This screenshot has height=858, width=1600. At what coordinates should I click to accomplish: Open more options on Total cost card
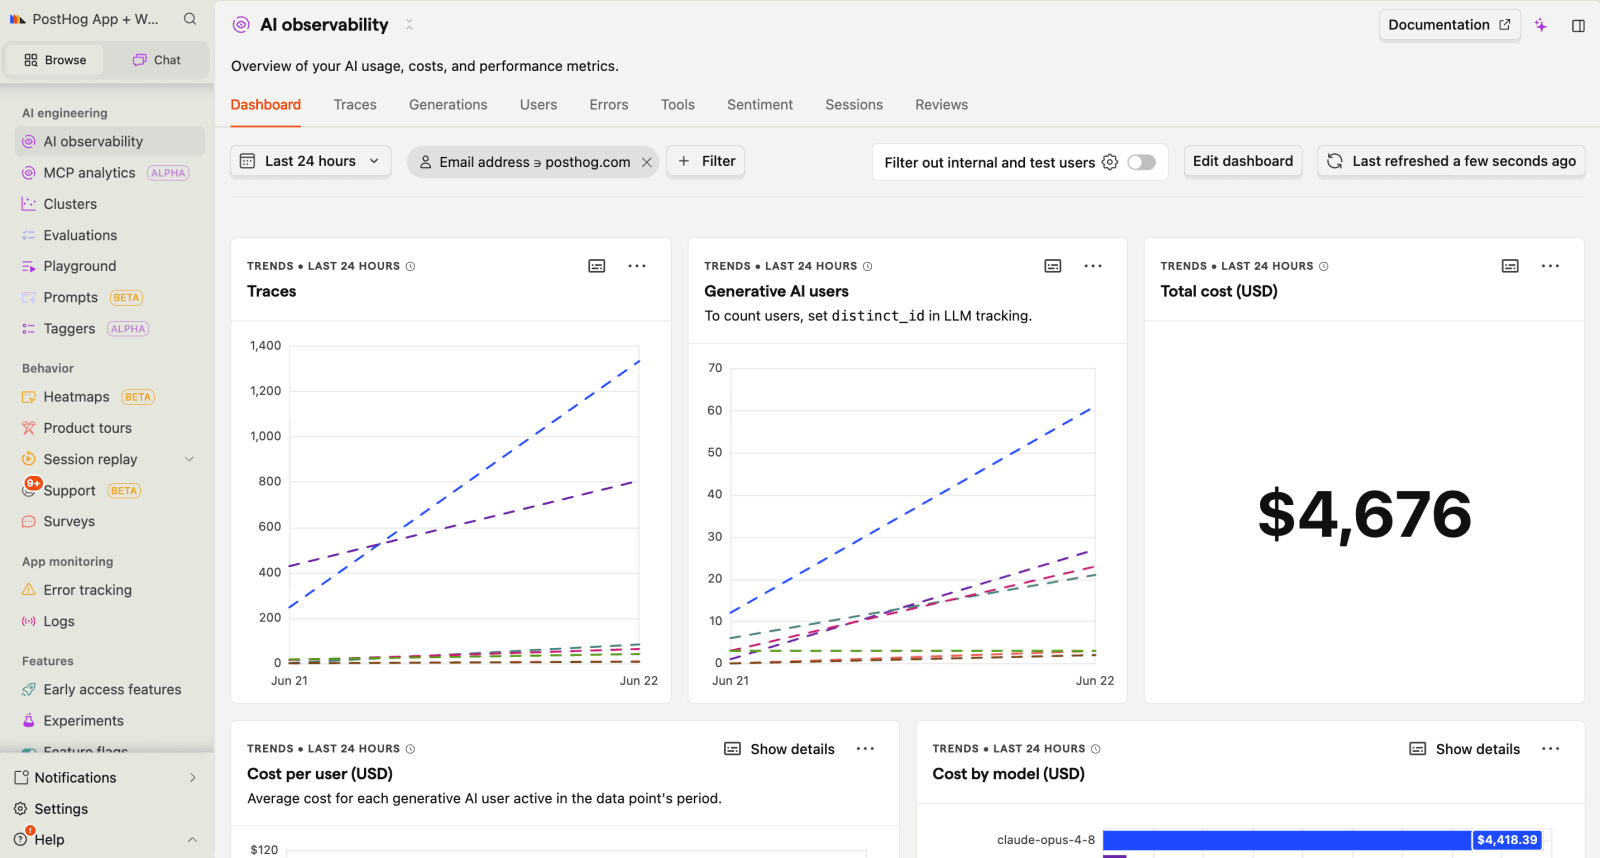click(x=1550, y=266)
